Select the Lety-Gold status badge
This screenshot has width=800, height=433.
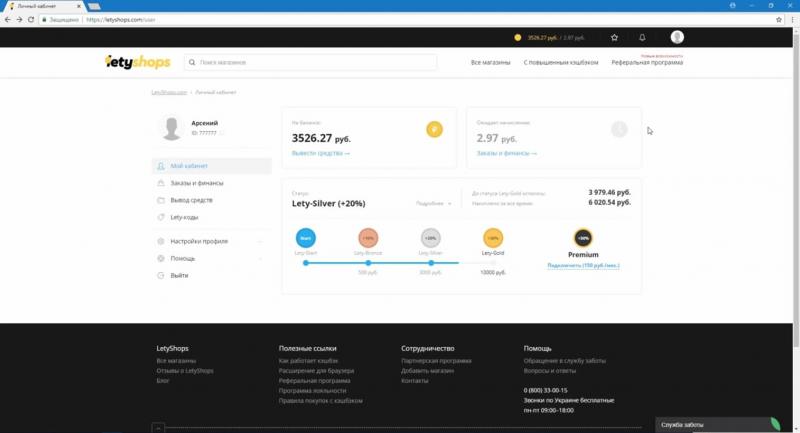[x=493, y=238]
